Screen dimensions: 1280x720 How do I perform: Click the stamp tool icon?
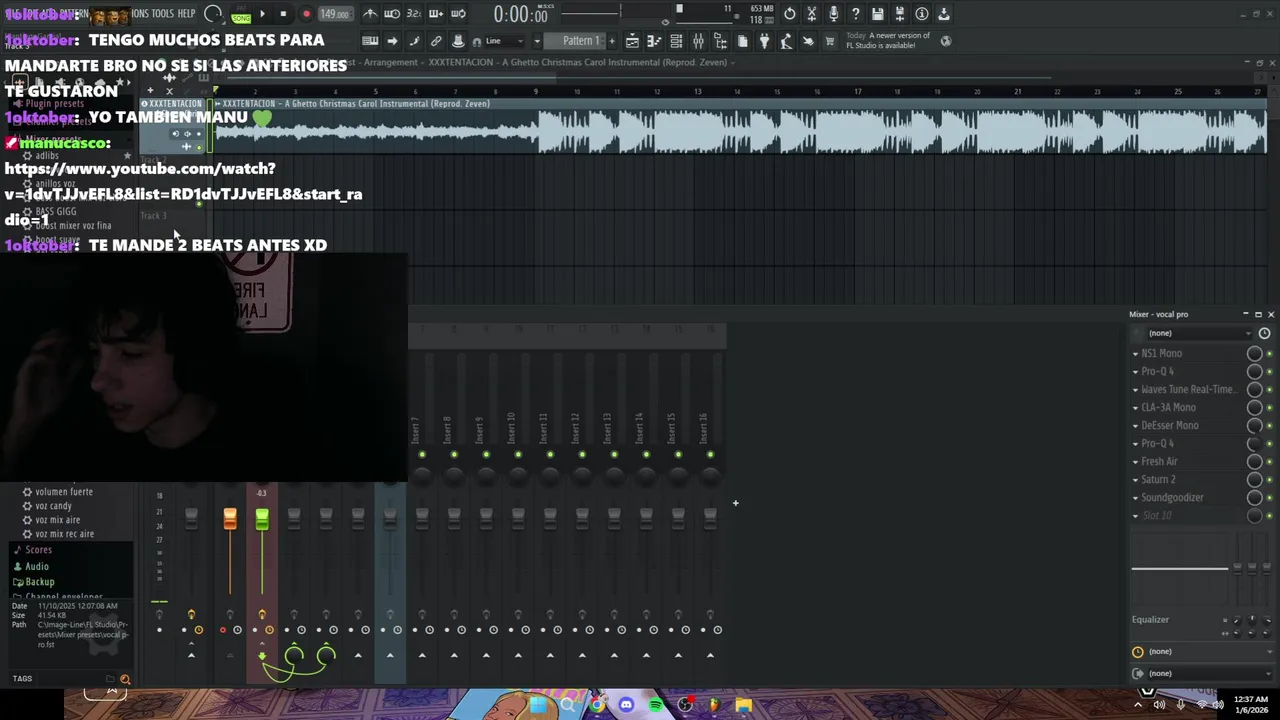[458, 41]
